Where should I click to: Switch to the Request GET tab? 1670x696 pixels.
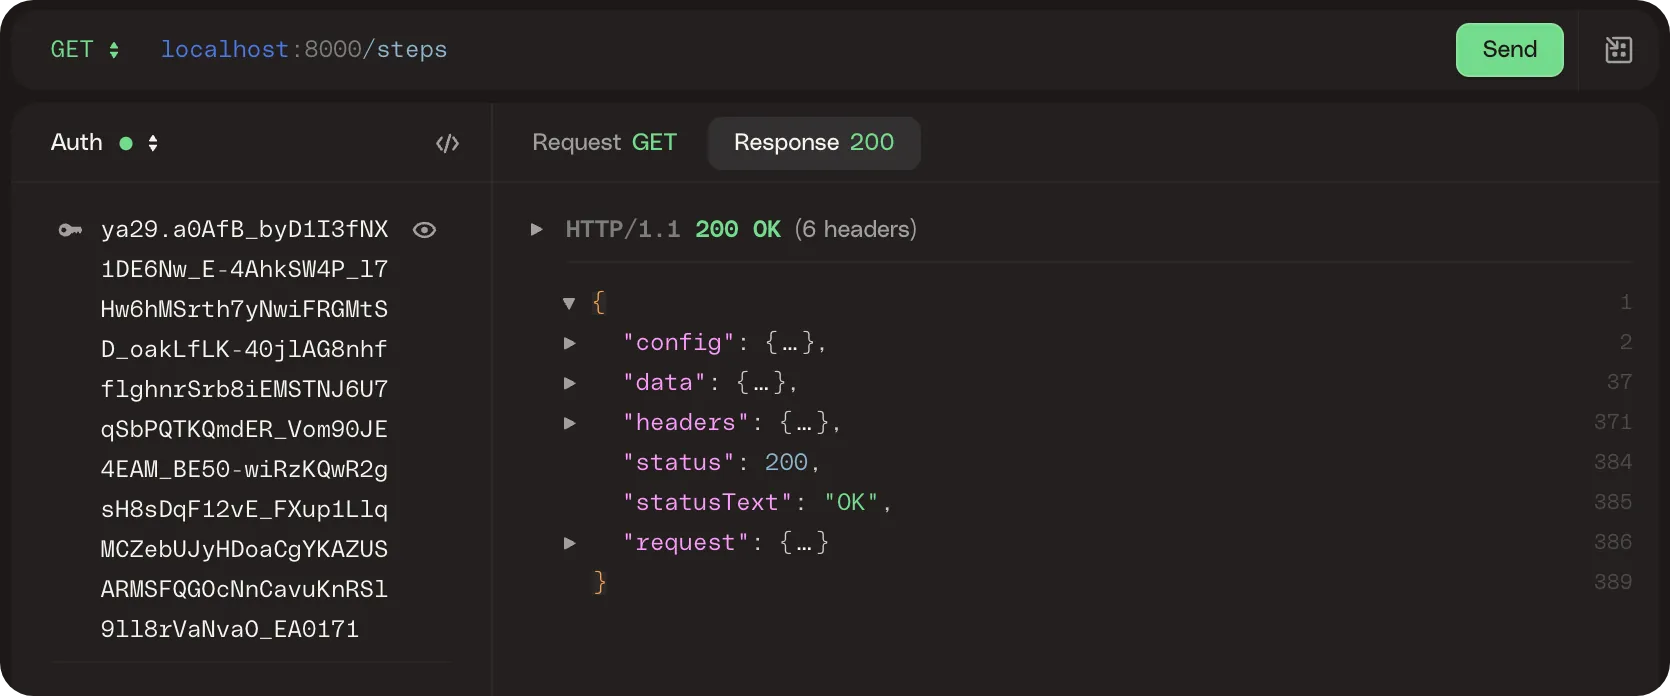604,143
